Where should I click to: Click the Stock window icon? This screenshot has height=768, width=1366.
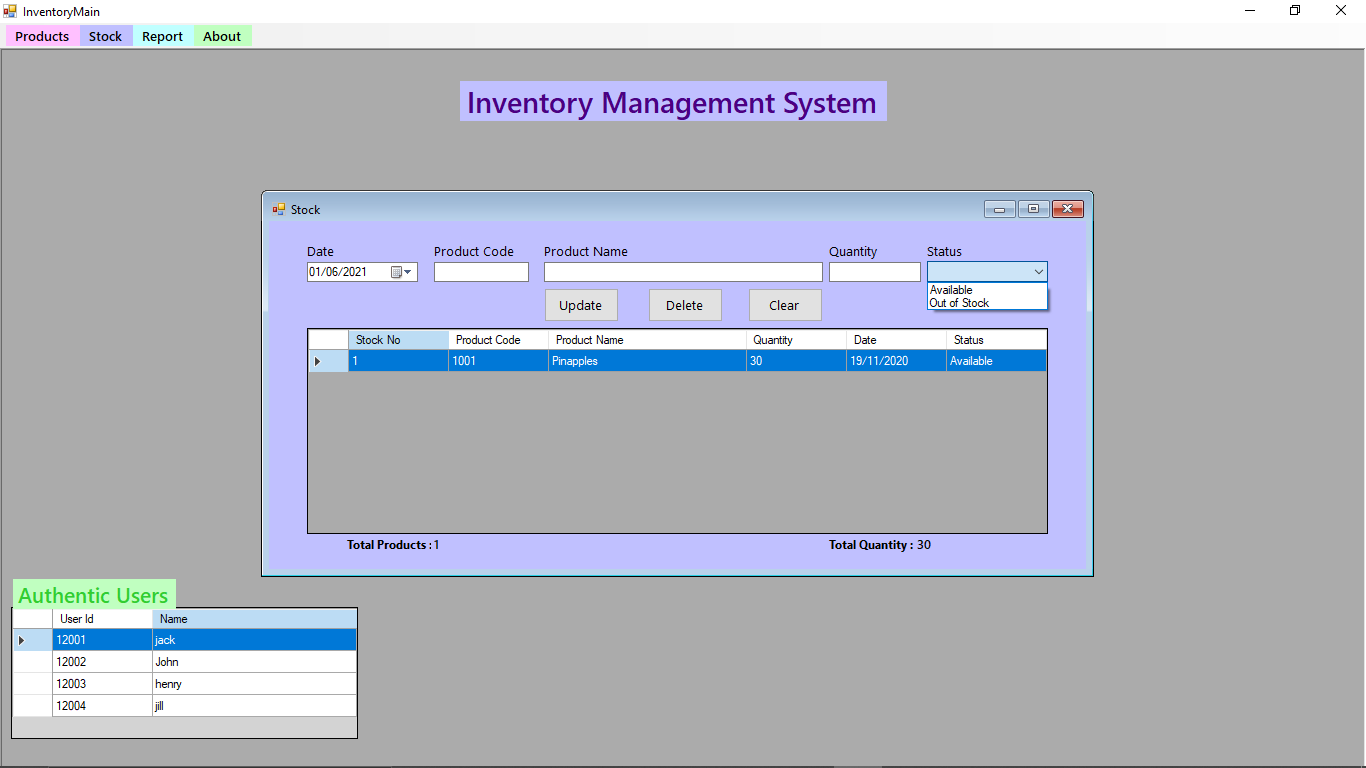click(x=279, y=209)
